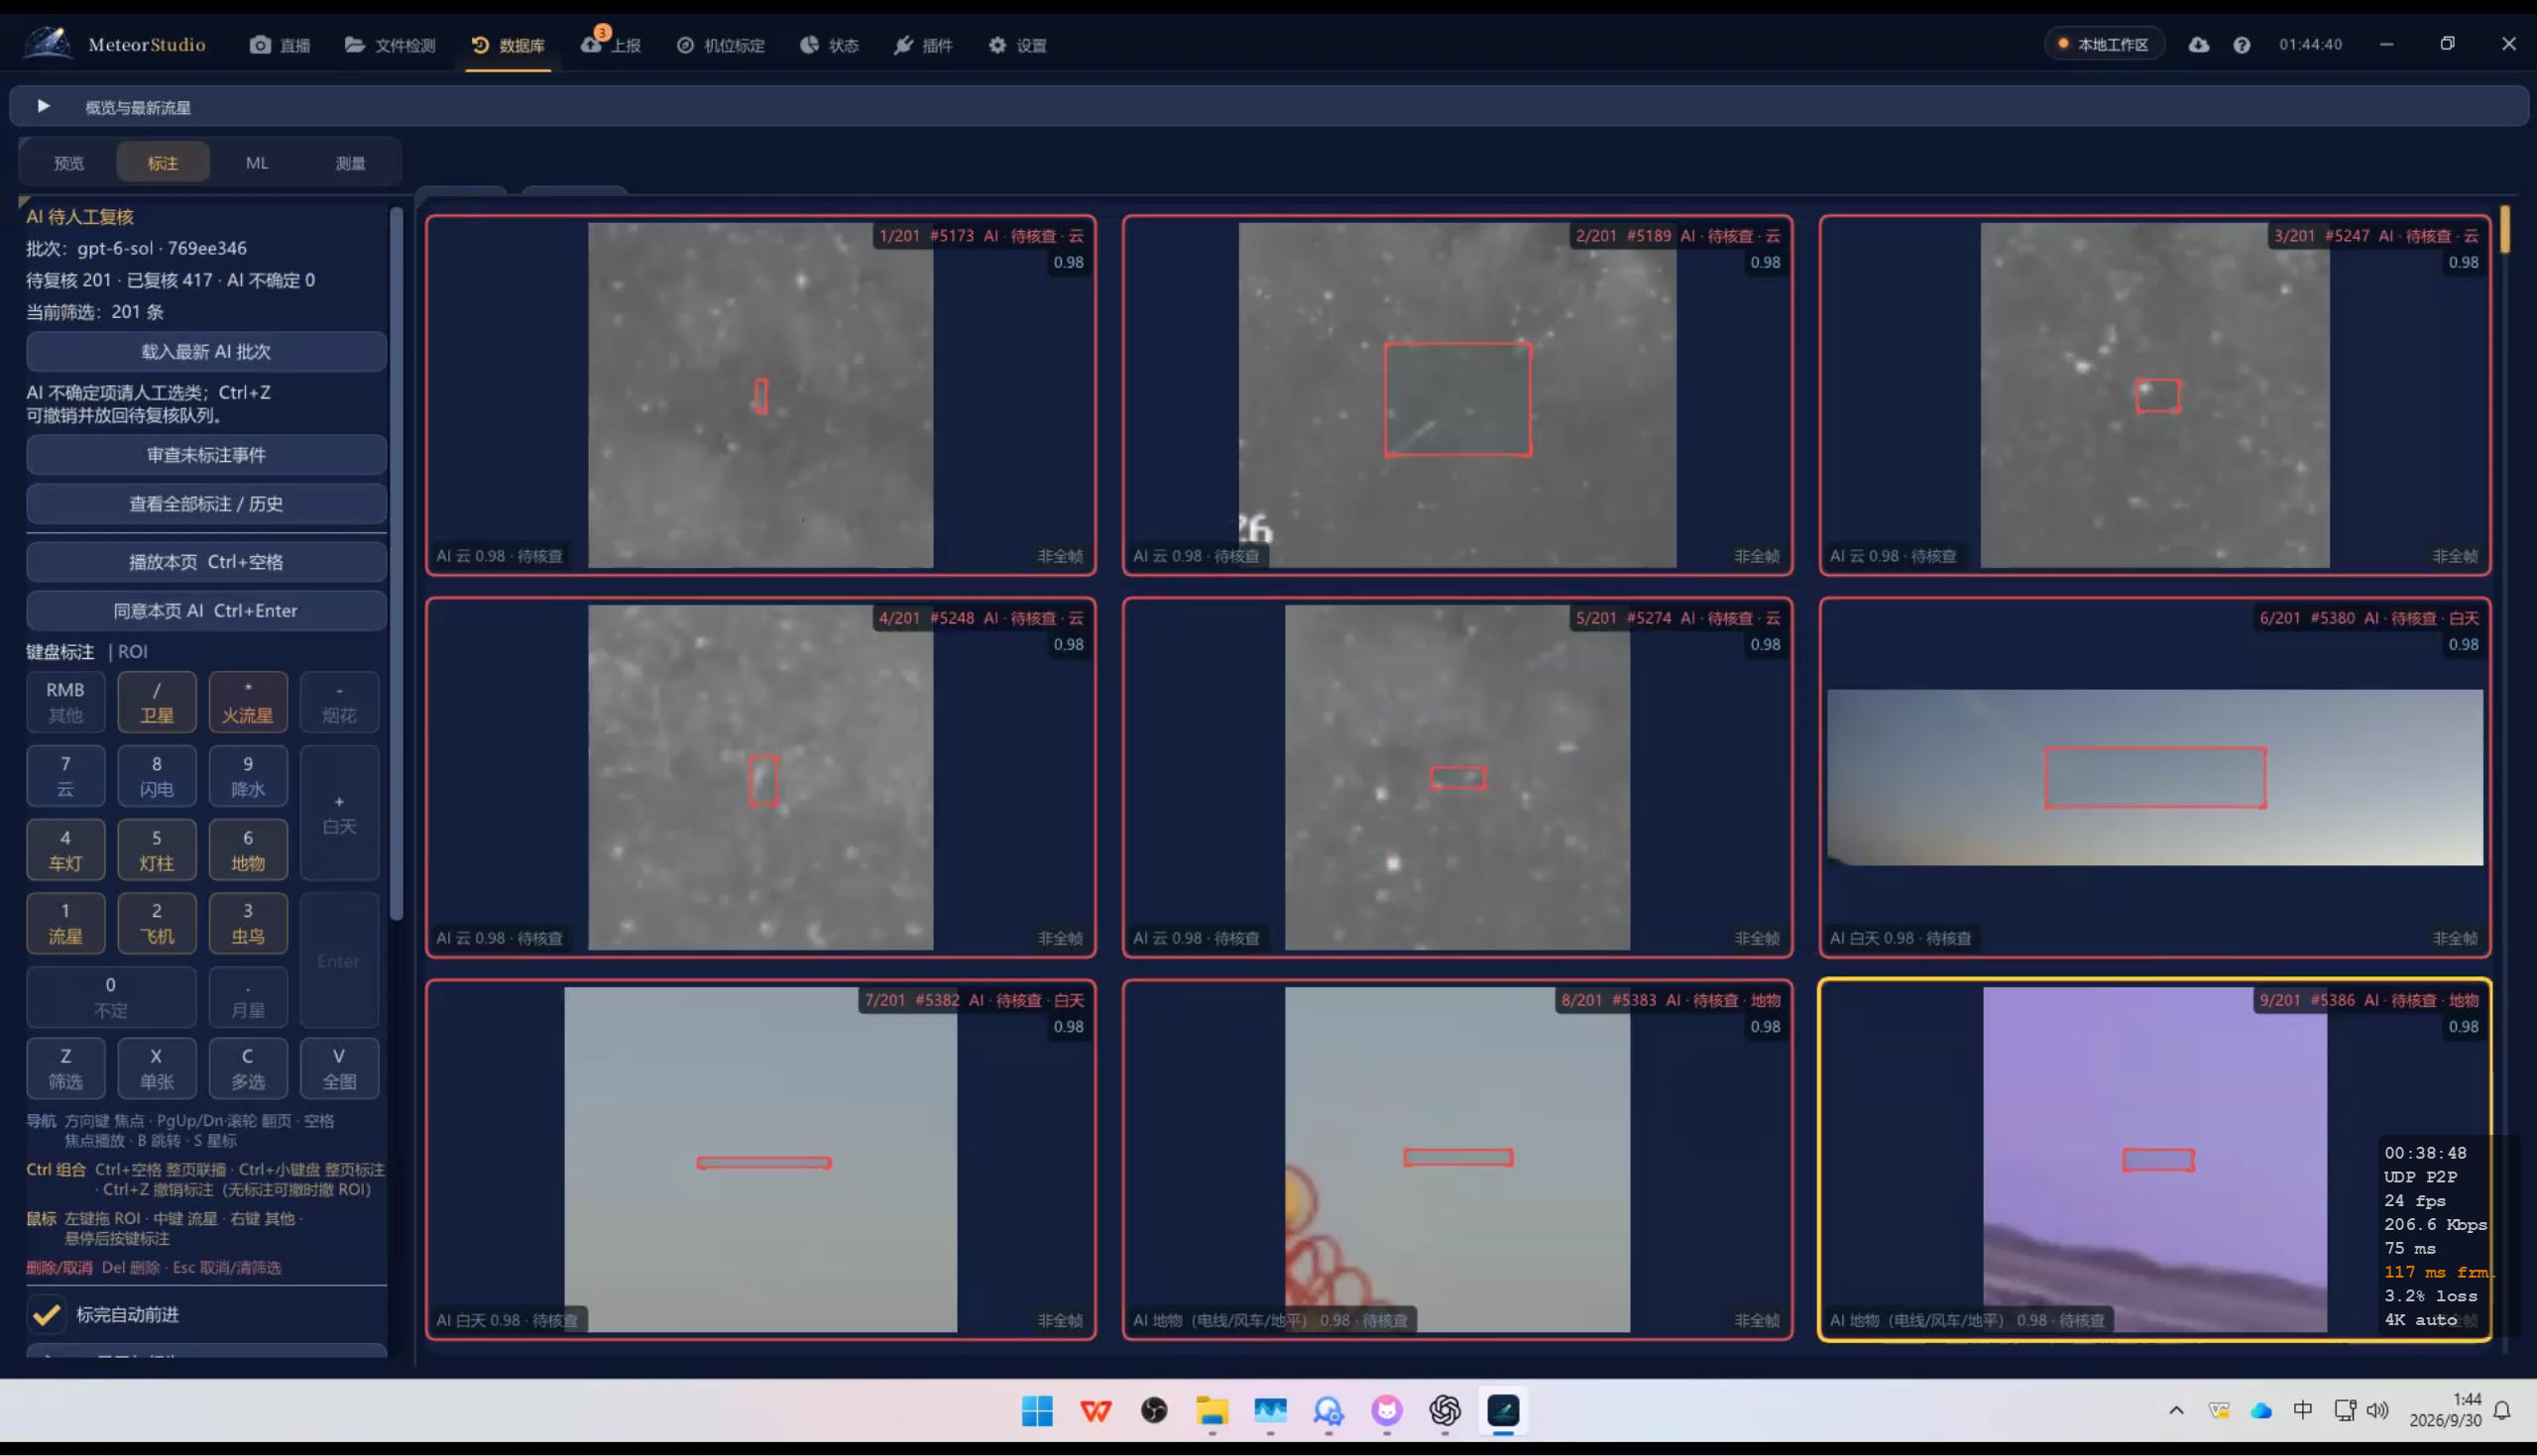Click 查看全部标注 / 历史 button
2537x1456 pixels.
tap(206, 504)
